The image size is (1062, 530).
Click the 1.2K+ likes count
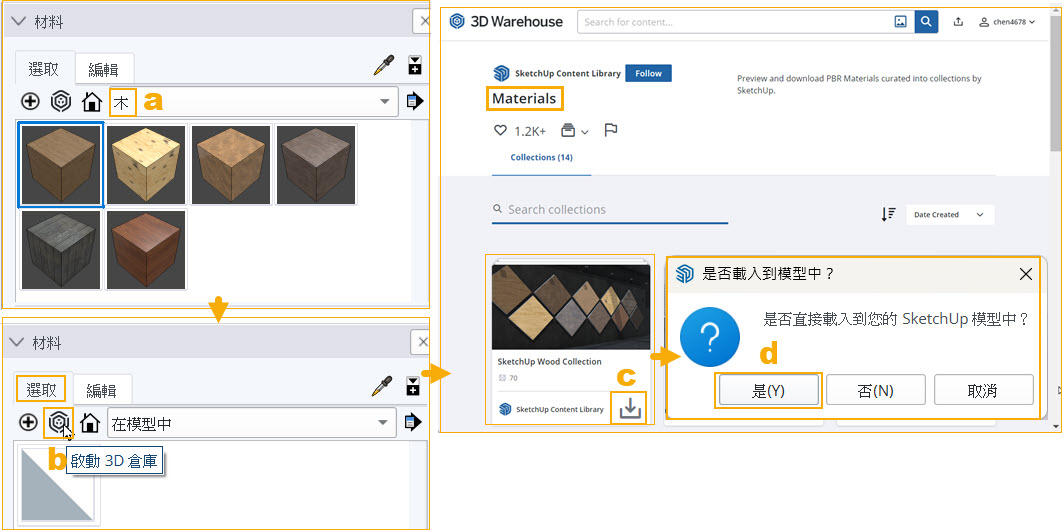pos(530,131)
